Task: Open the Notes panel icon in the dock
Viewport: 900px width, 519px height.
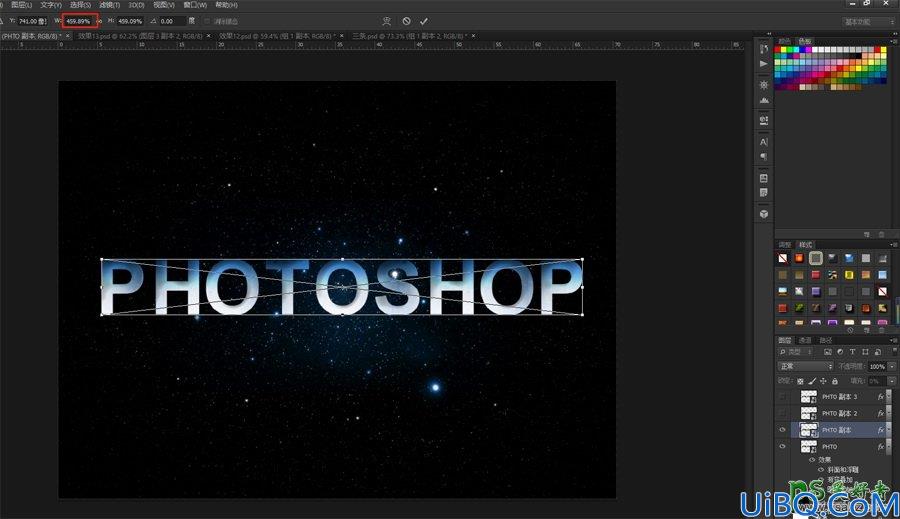Action: (763, 193)
